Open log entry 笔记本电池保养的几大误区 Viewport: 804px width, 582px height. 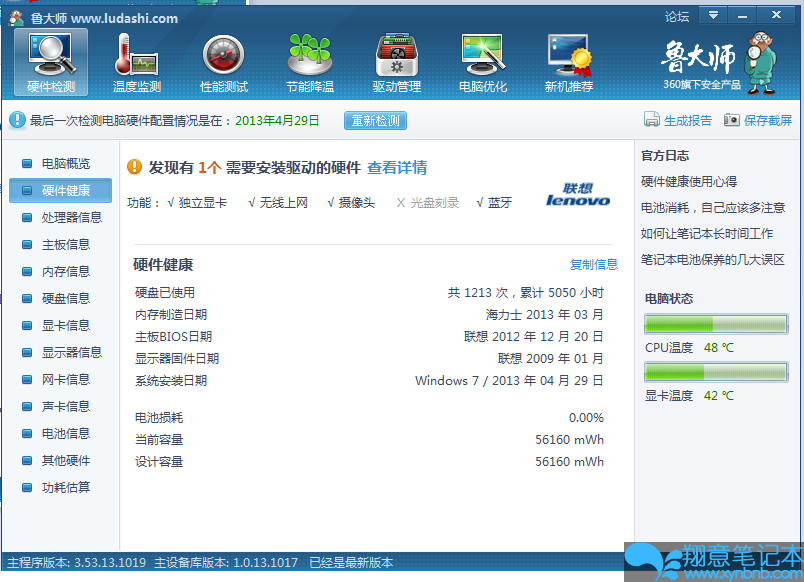tap(713, 260)
